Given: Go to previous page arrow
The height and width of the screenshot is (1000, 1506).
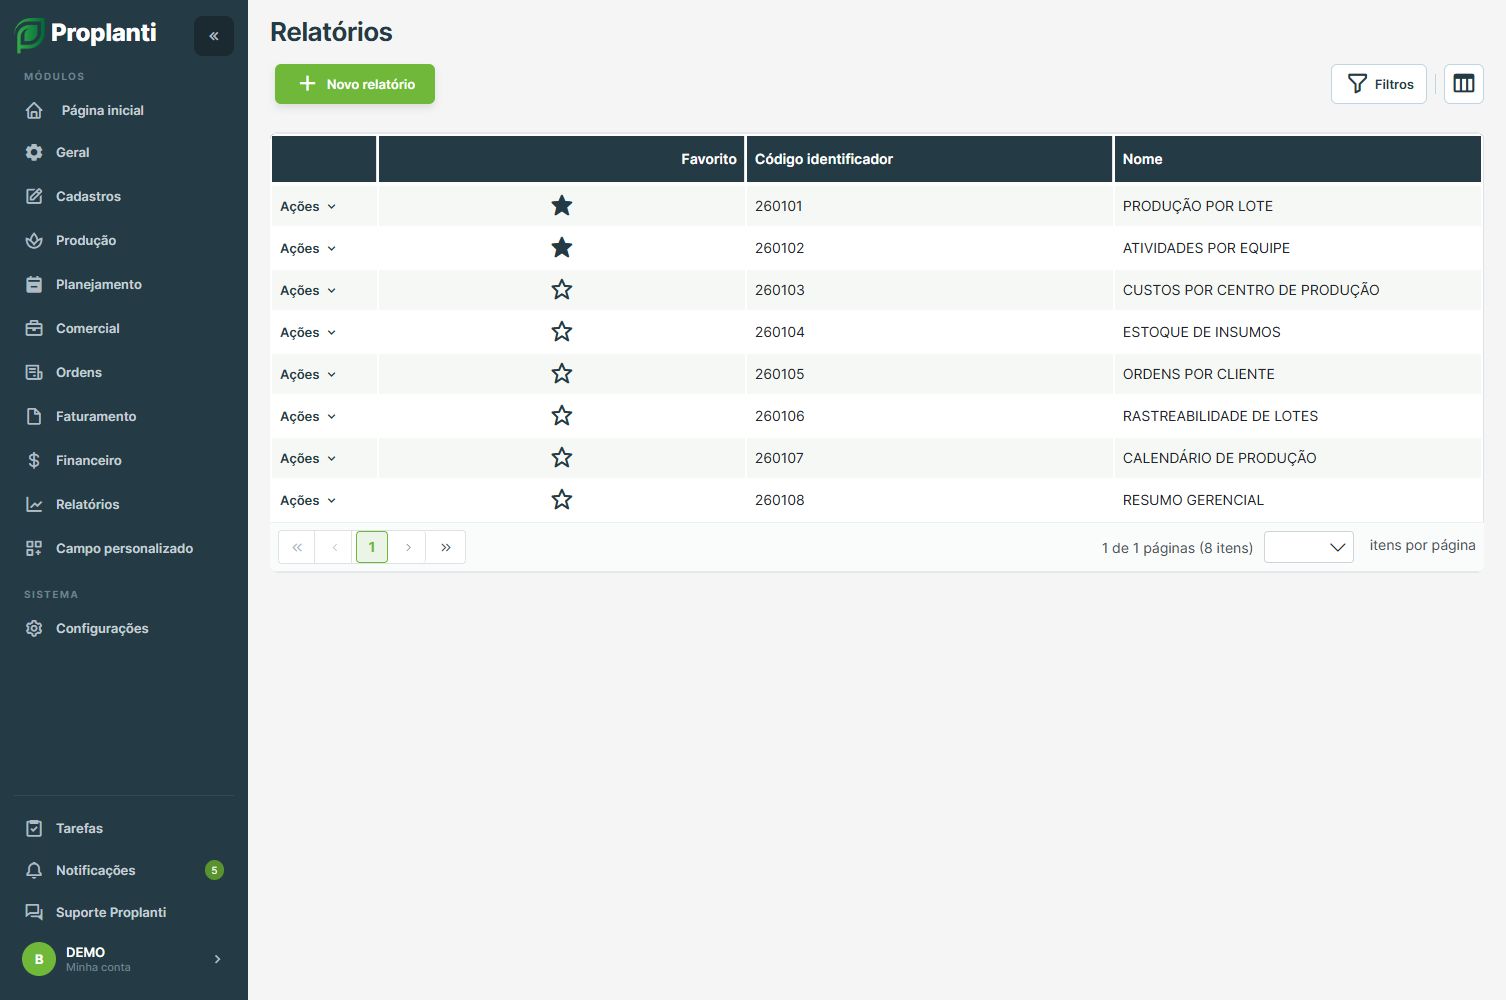Looking at the screenshot, I should (x=335, y=547).
